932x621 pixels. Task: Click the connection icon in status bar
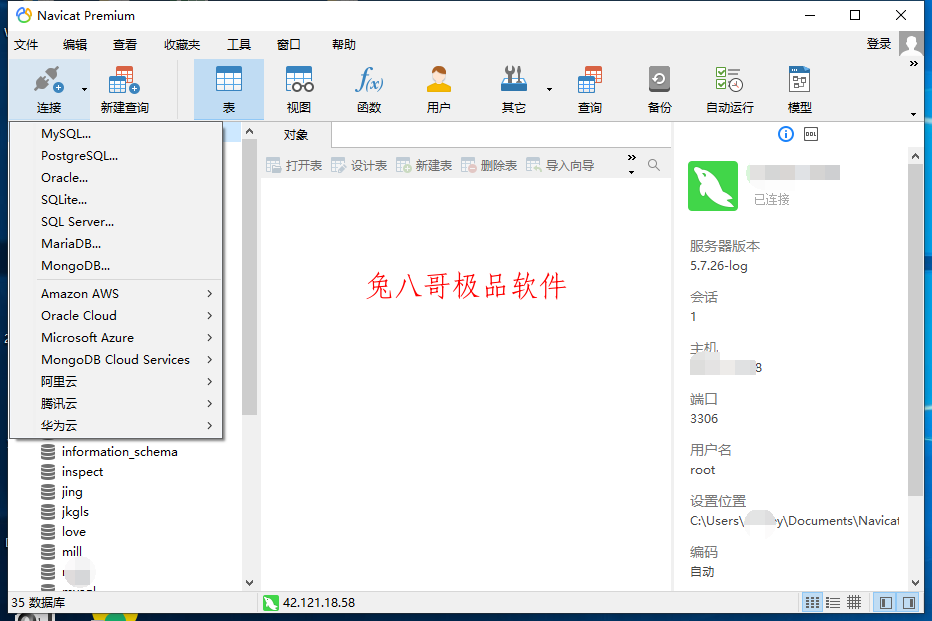coord(270,603)
